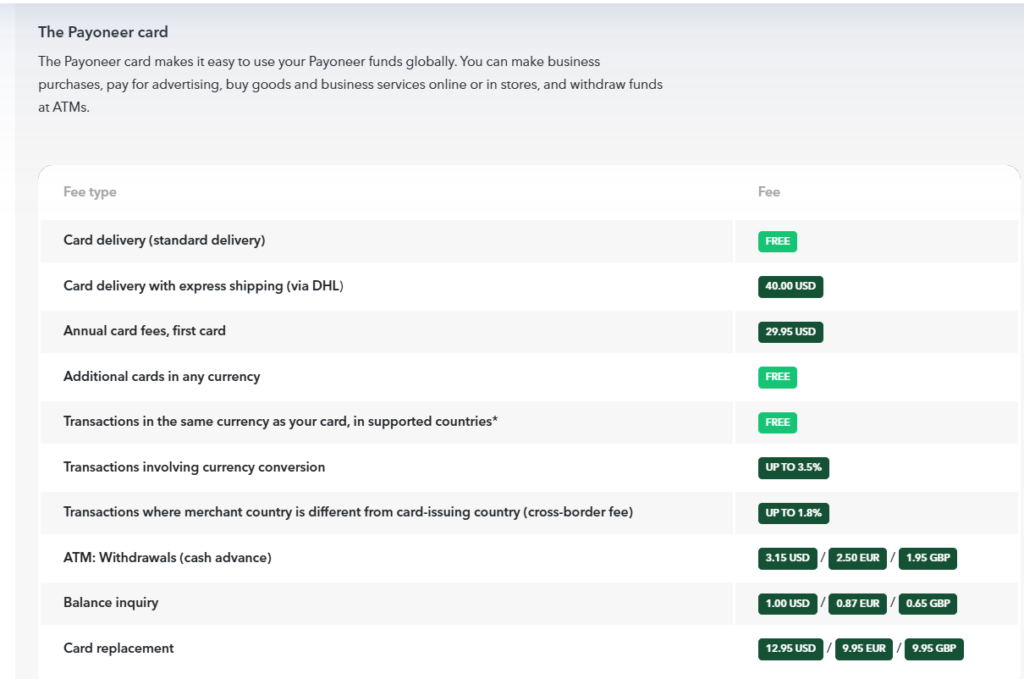Click the 9.95 GBP card replacement badge
This screenshot has width=1024, height=679.
934,649
